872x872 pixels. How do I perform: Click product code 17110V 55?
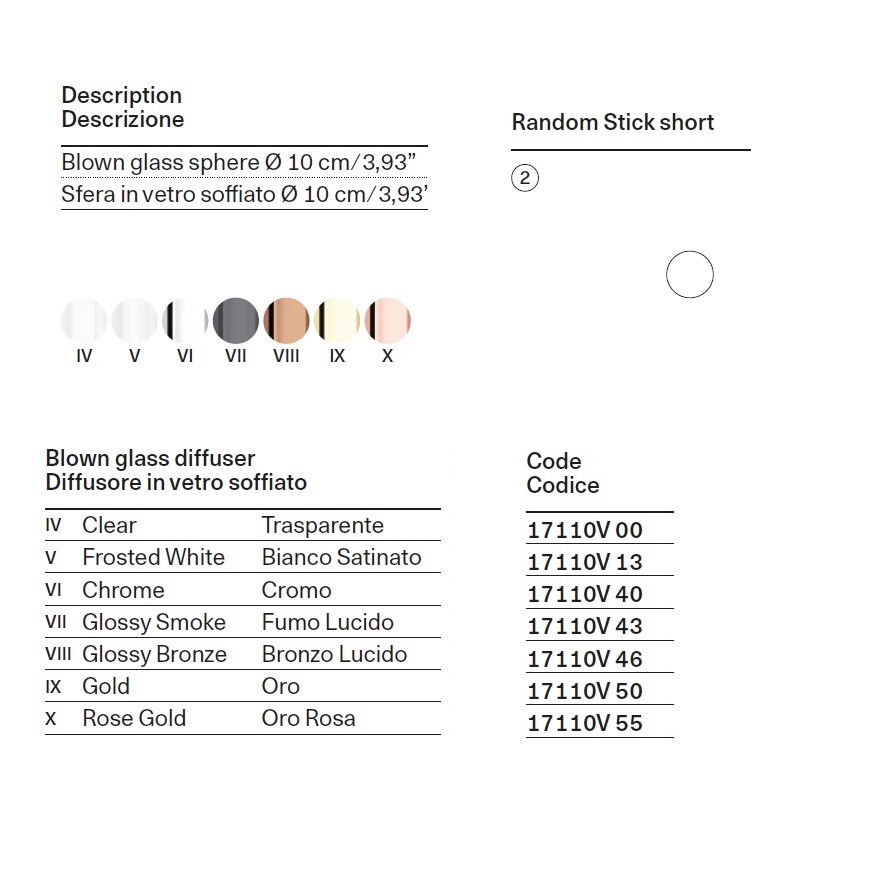[585, 723]
